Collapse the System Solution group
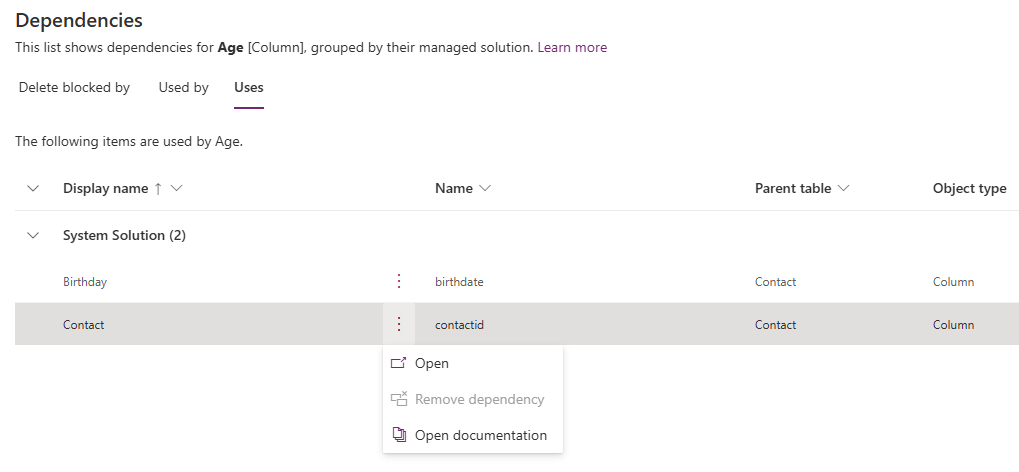The width and height of the screenshot is (1019, 472). click(33, 235)
